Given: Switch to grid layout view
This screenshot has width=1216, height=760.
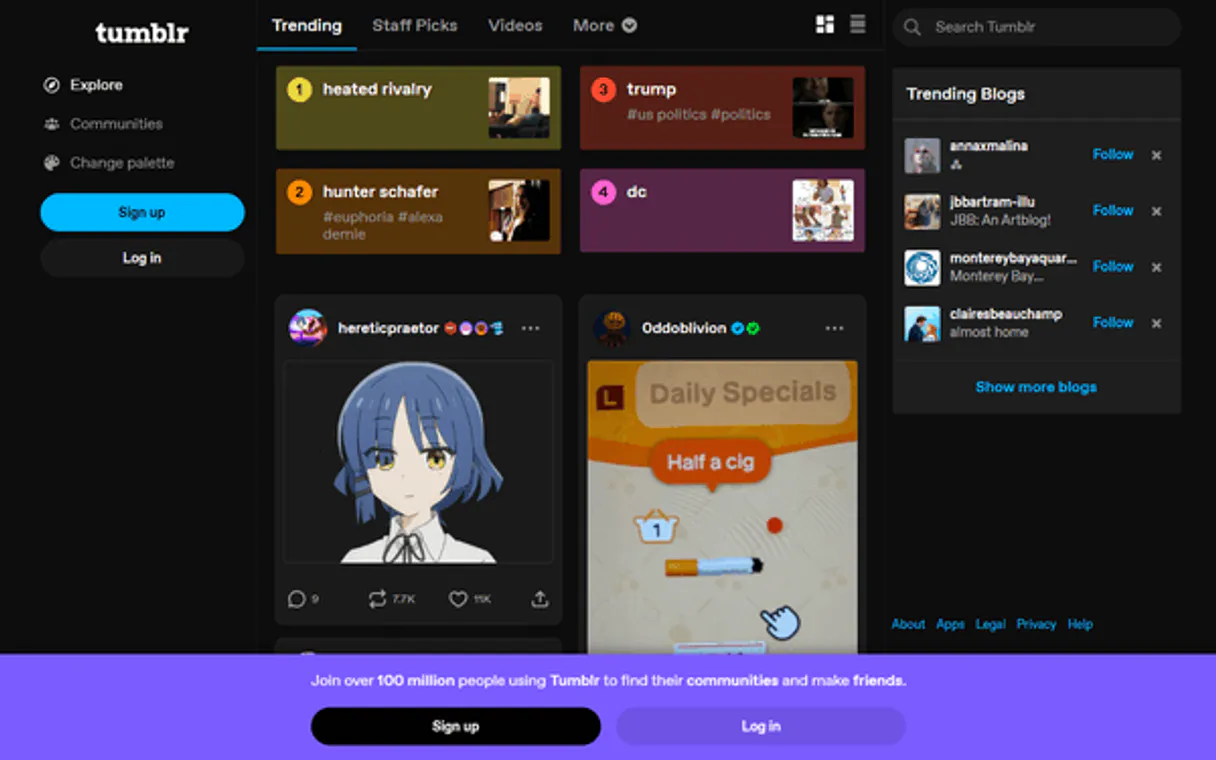Looking at the screenshot, I should [825, 25].
